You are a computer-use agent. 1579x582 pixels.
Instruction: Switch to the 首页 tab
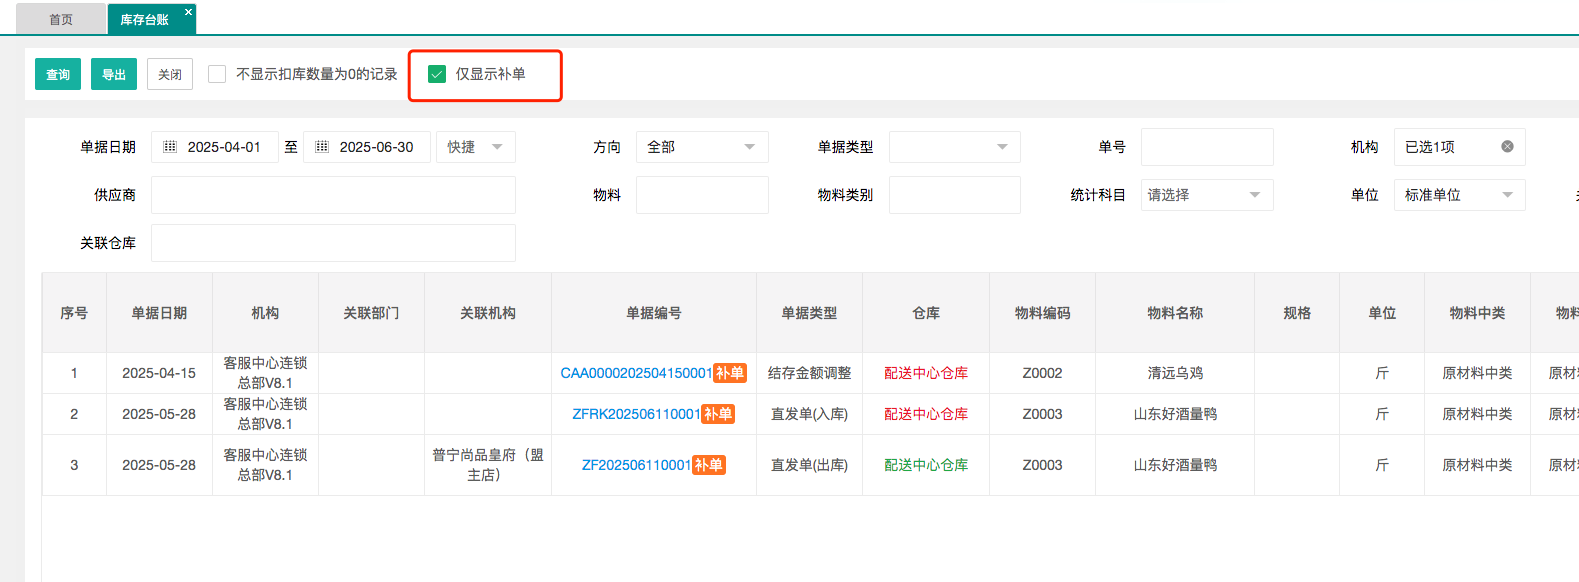(61, 19)
